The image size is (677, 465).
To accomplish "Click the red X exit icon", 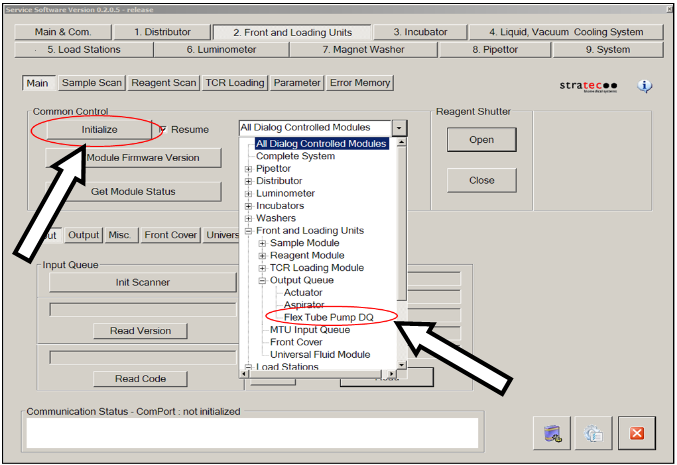I will (636, 434).
